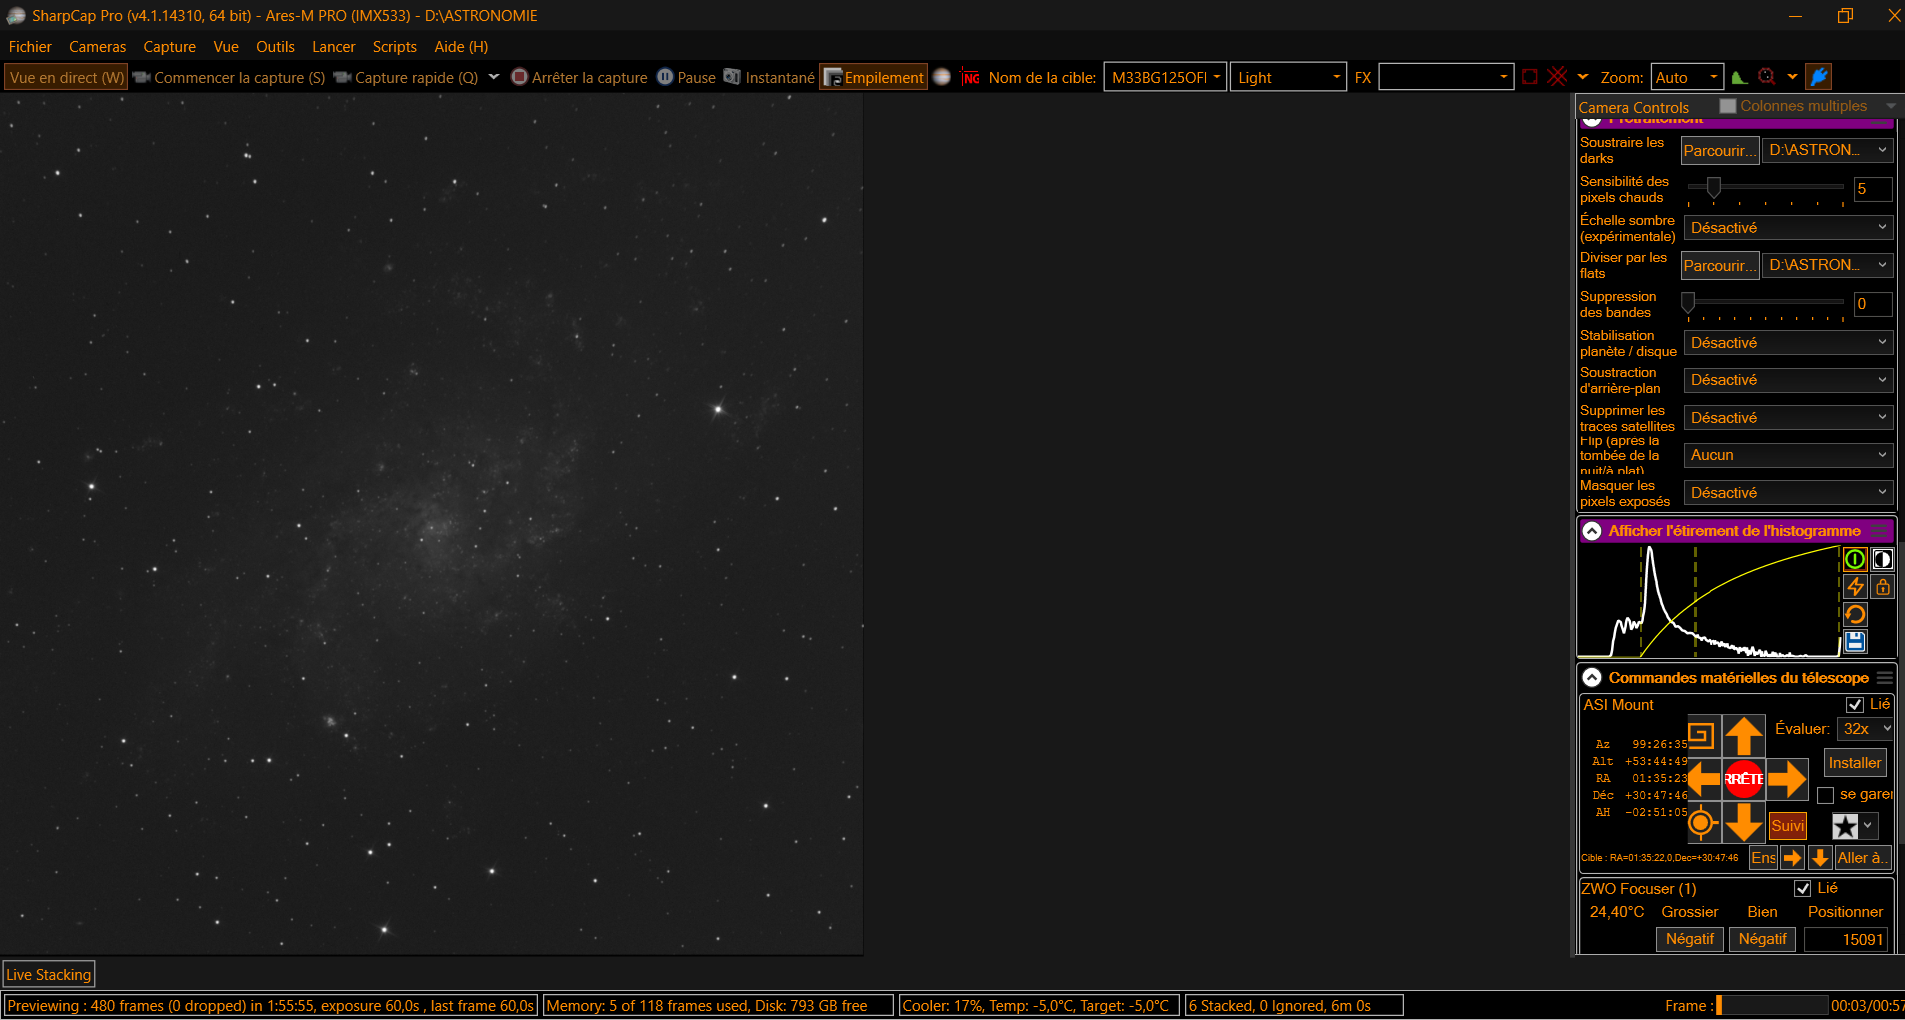Click the red crossed reticule icon
The height and width of the screenshot is (1020, 1905).
click(x=1557, y=77)
